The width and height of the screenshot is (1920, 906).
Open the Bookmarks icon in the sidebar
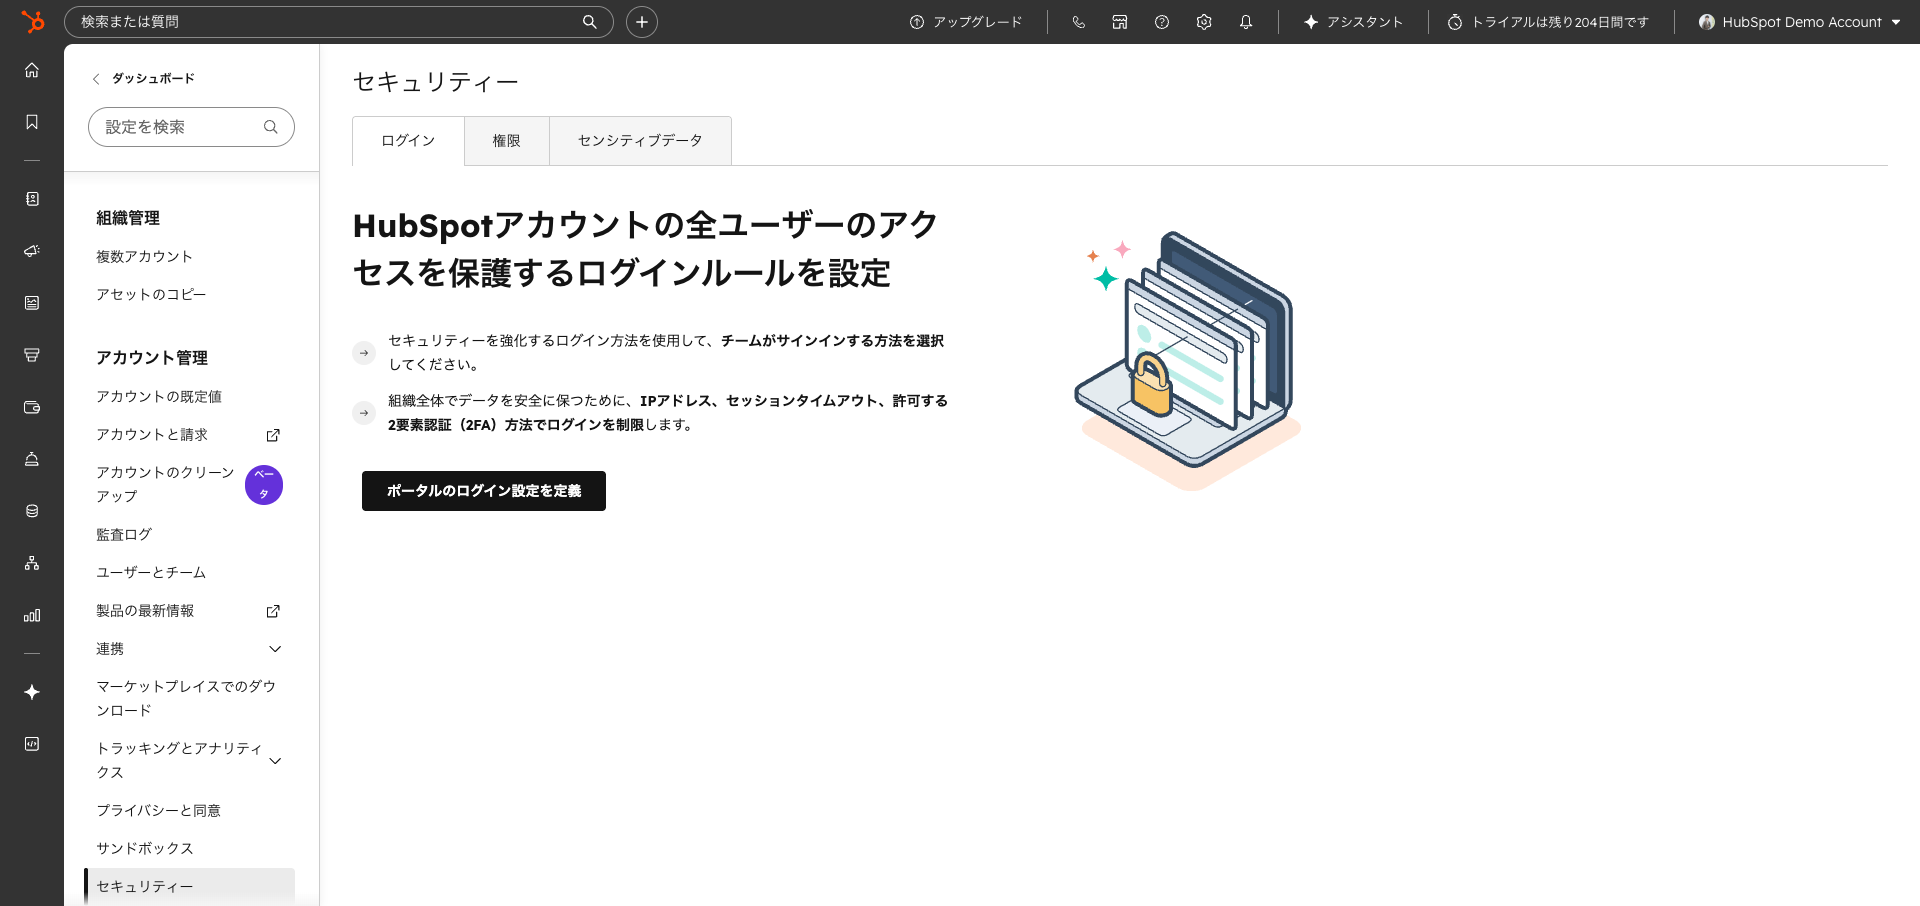click(x=31, y=120)
